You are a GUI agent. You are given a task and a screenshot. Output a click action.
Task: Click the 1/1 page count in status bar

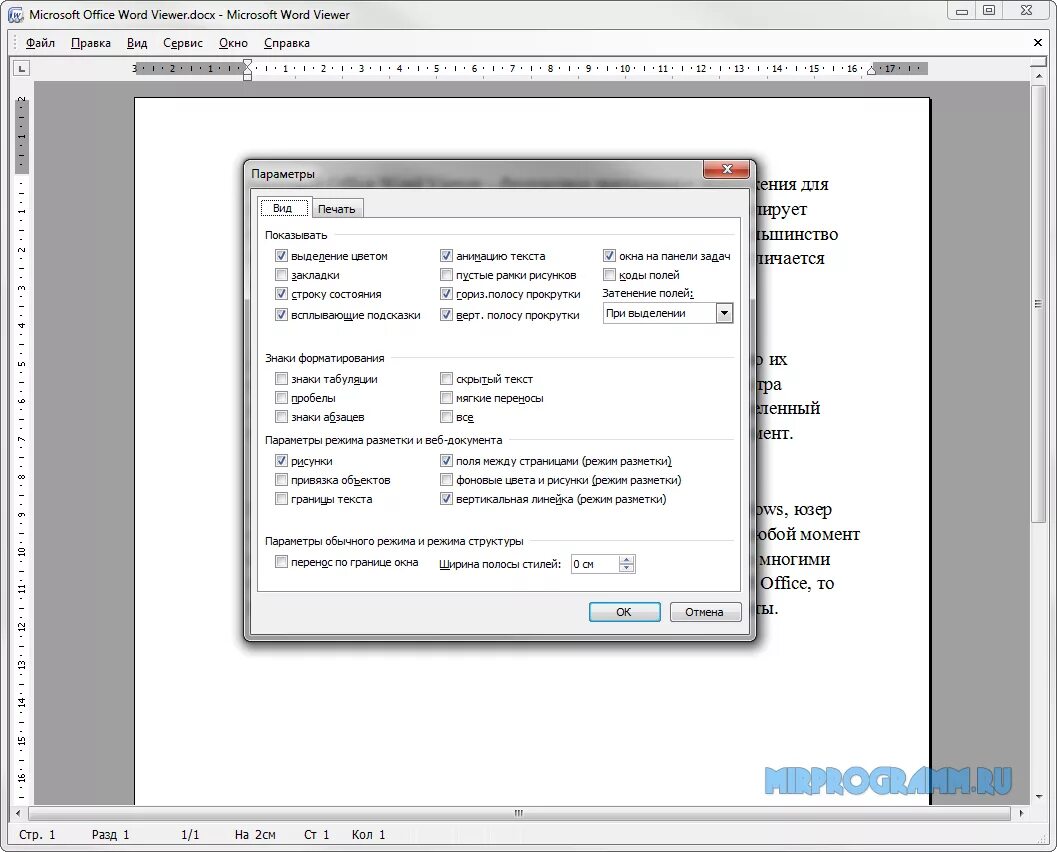(190, 834)
